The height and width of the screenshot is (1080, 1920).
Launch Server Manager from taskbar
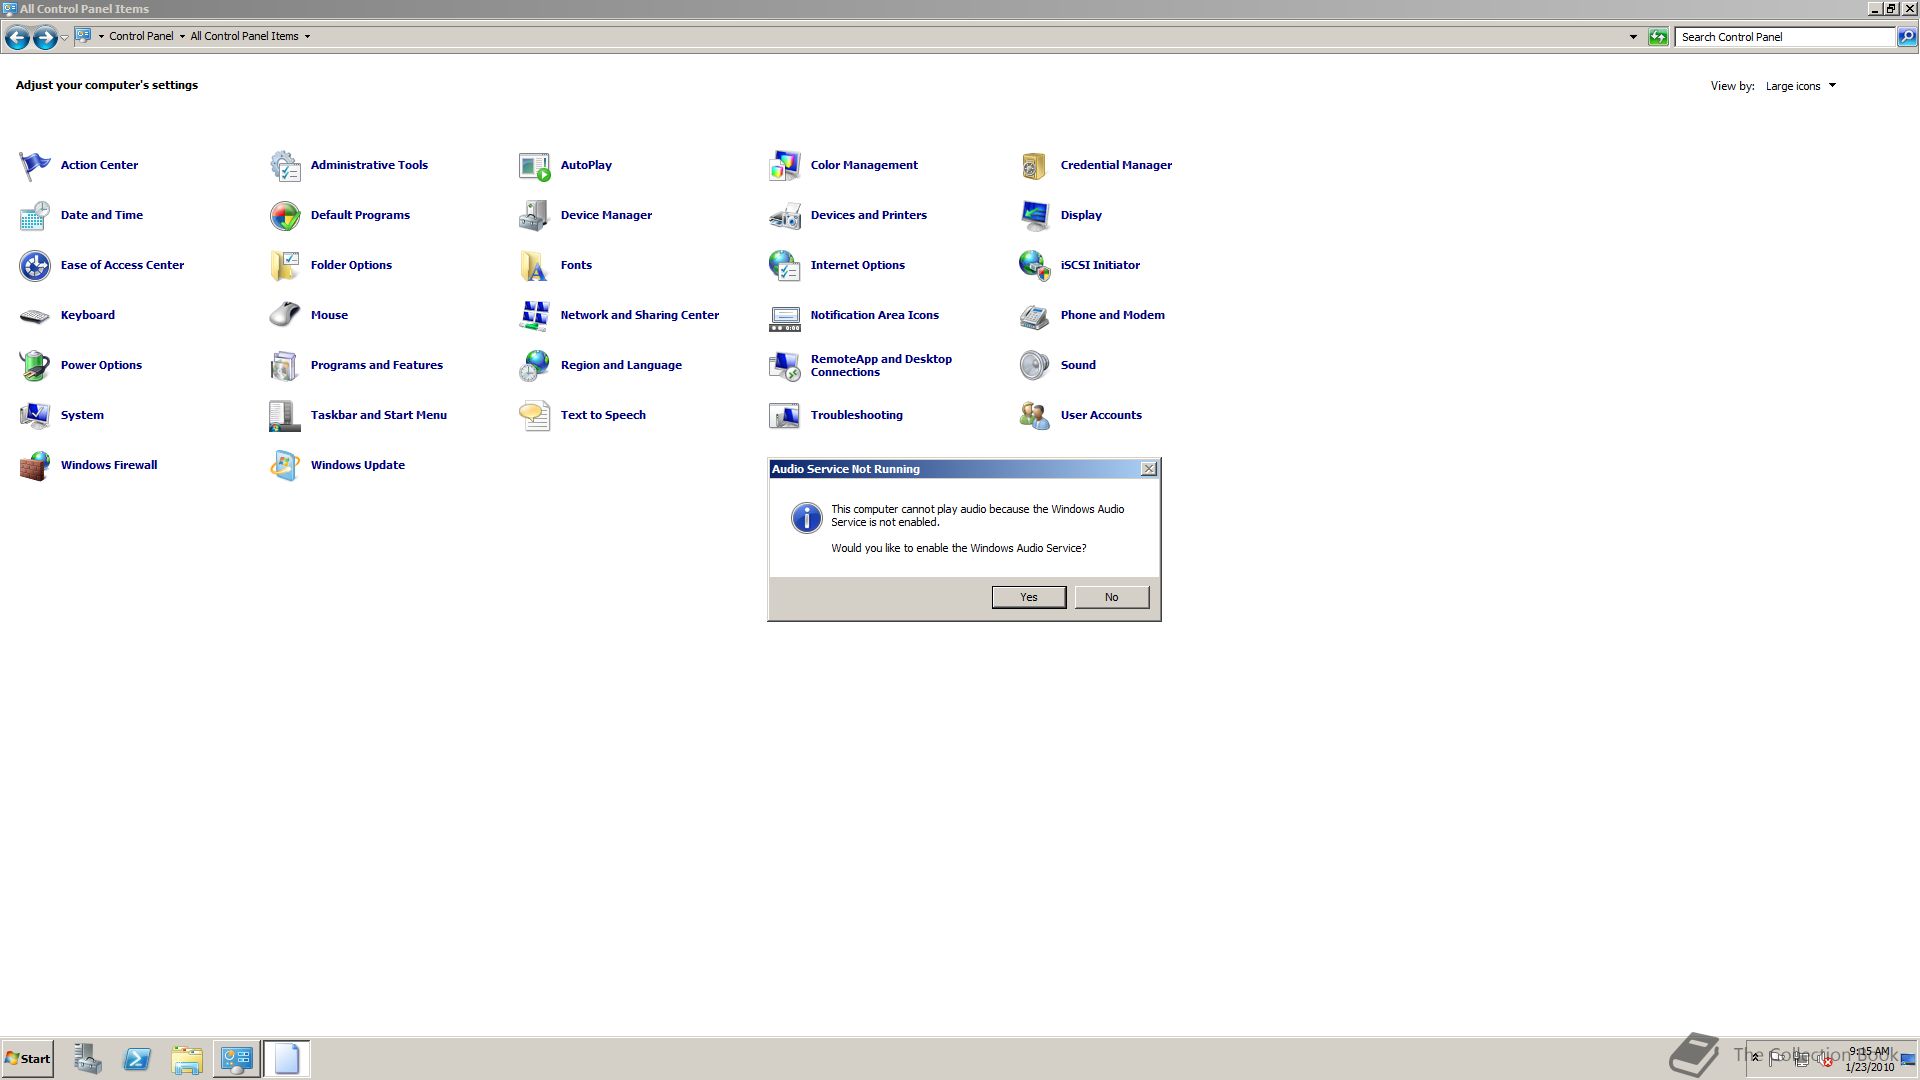87,1059
